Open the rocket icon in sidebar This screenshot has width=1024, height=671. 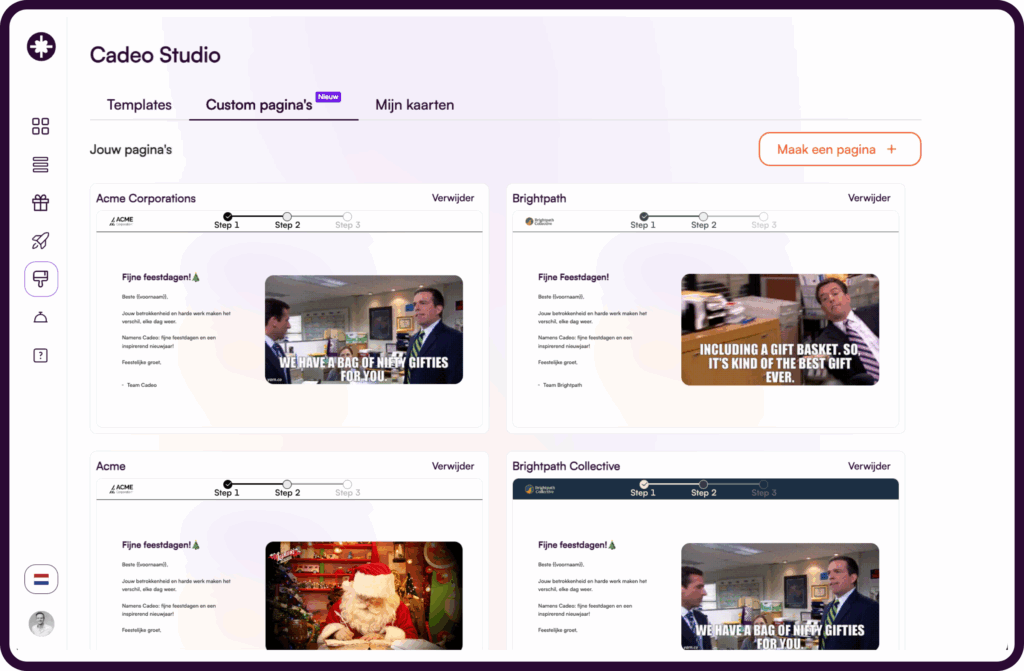40,240
